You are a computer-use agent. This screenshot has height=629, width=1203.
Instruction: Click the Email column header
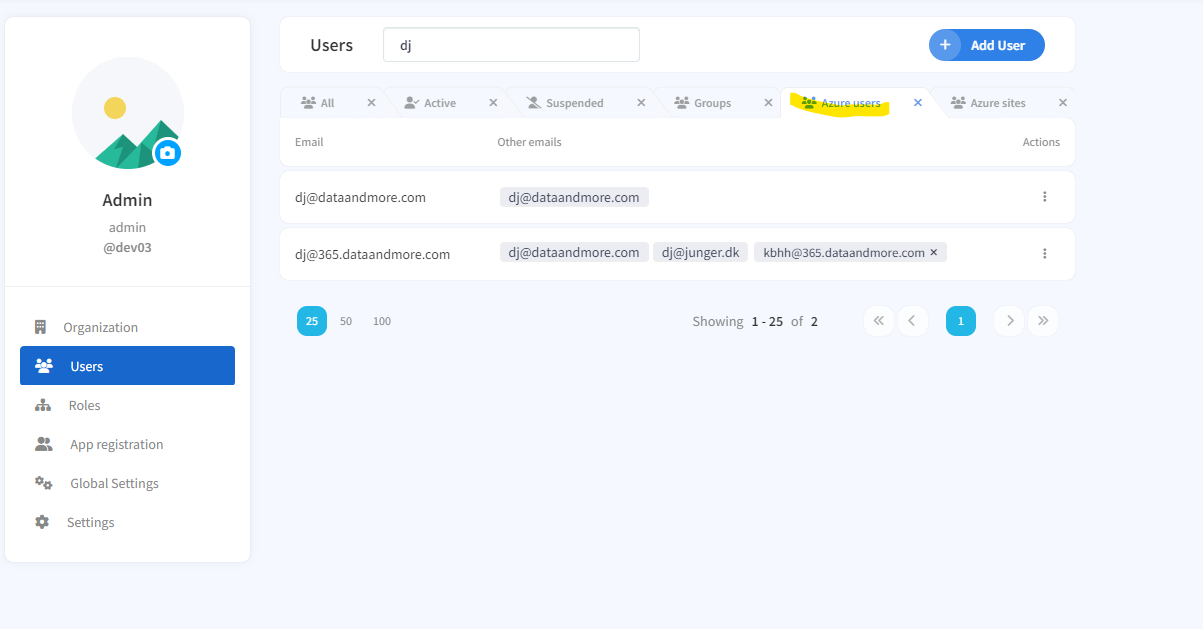(309, 142)
